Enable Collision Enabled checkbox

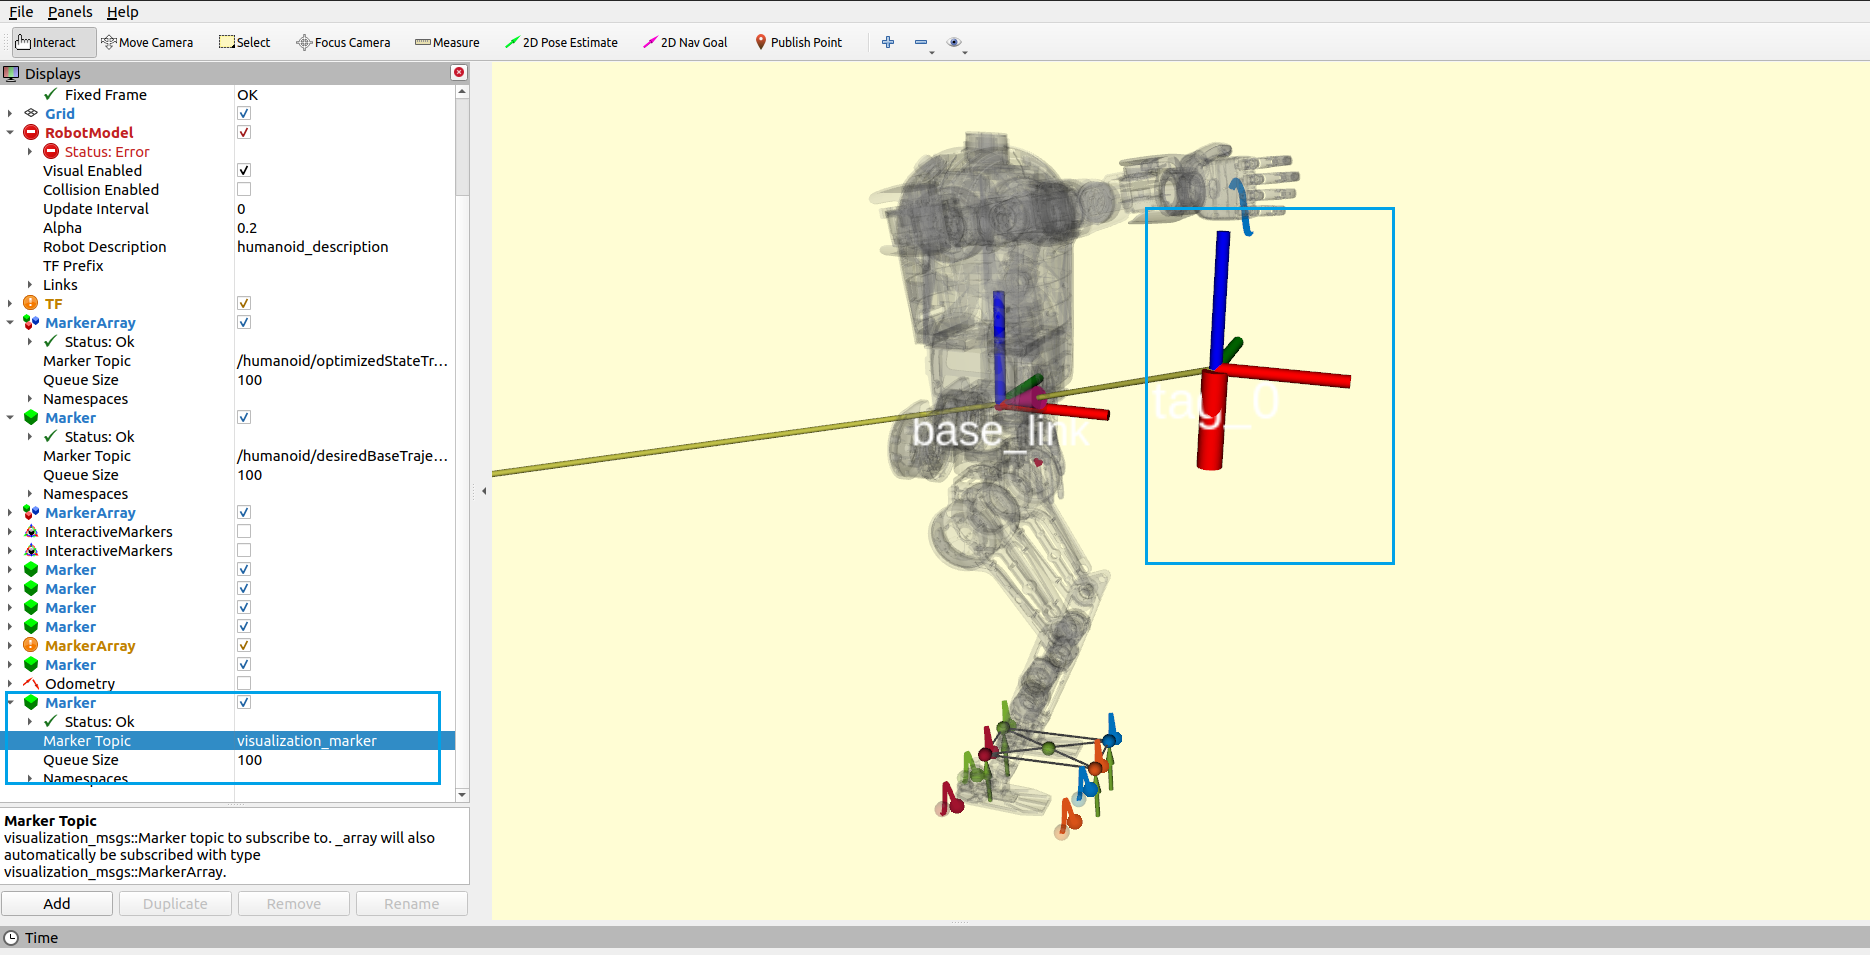click(244, 189)
